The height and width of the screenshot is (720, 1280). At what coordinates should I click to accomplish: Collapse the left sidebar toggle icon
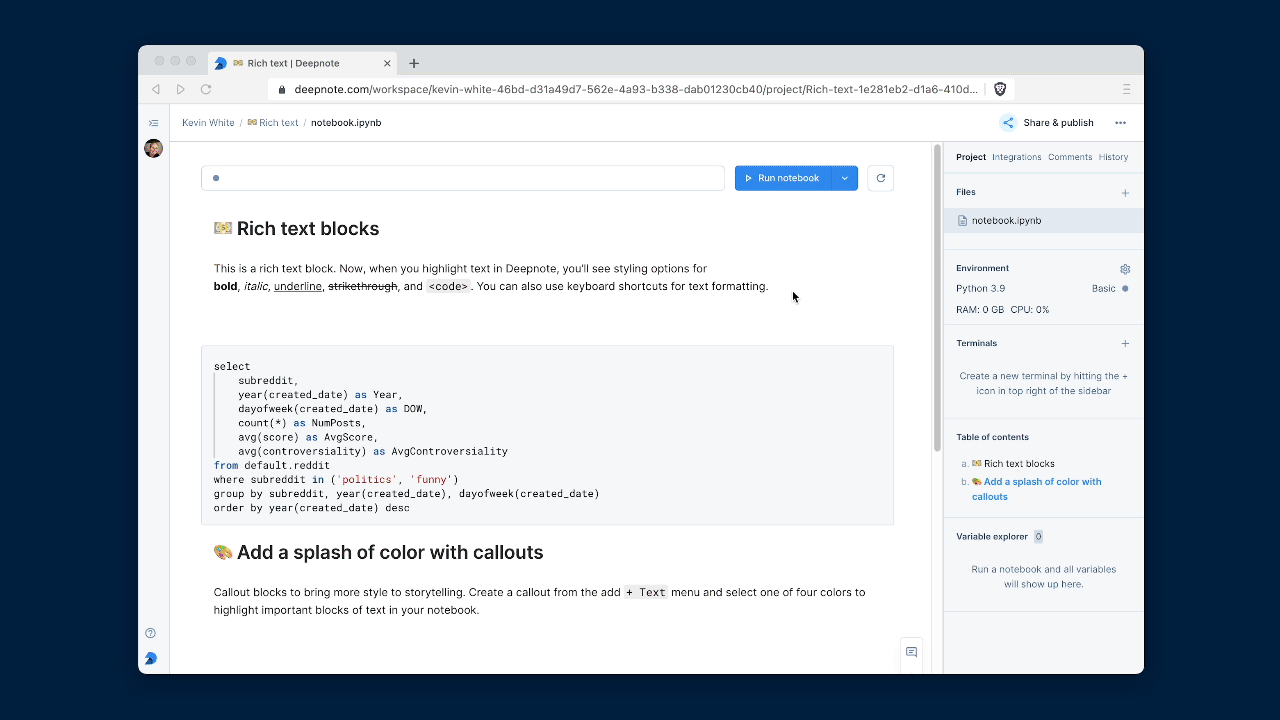(x=153, y=123)
